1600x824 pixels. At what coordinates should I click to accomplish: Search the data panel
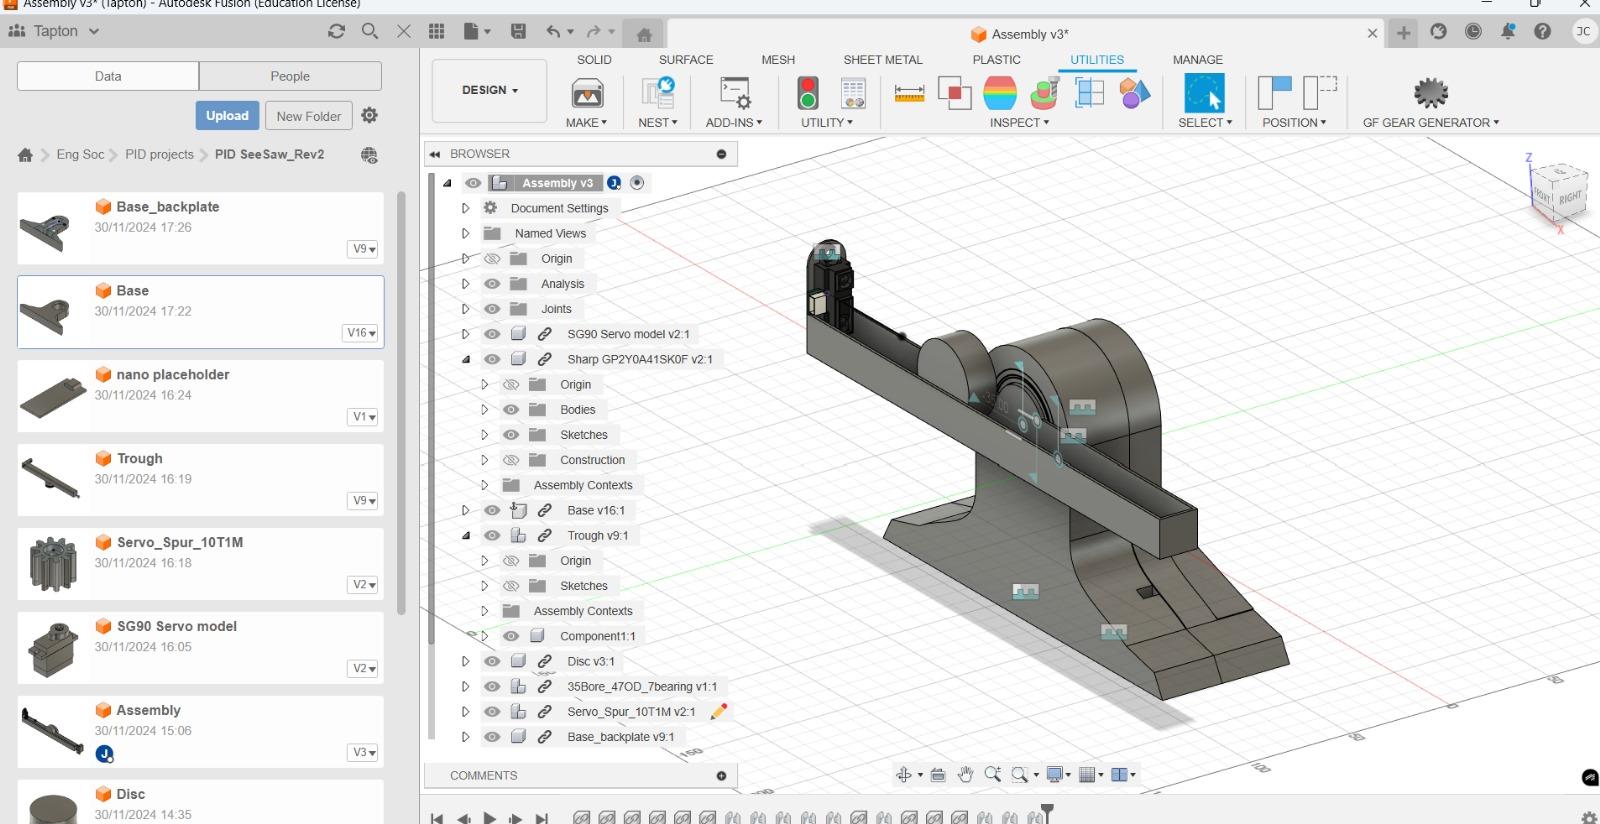[x=369, y=31]
